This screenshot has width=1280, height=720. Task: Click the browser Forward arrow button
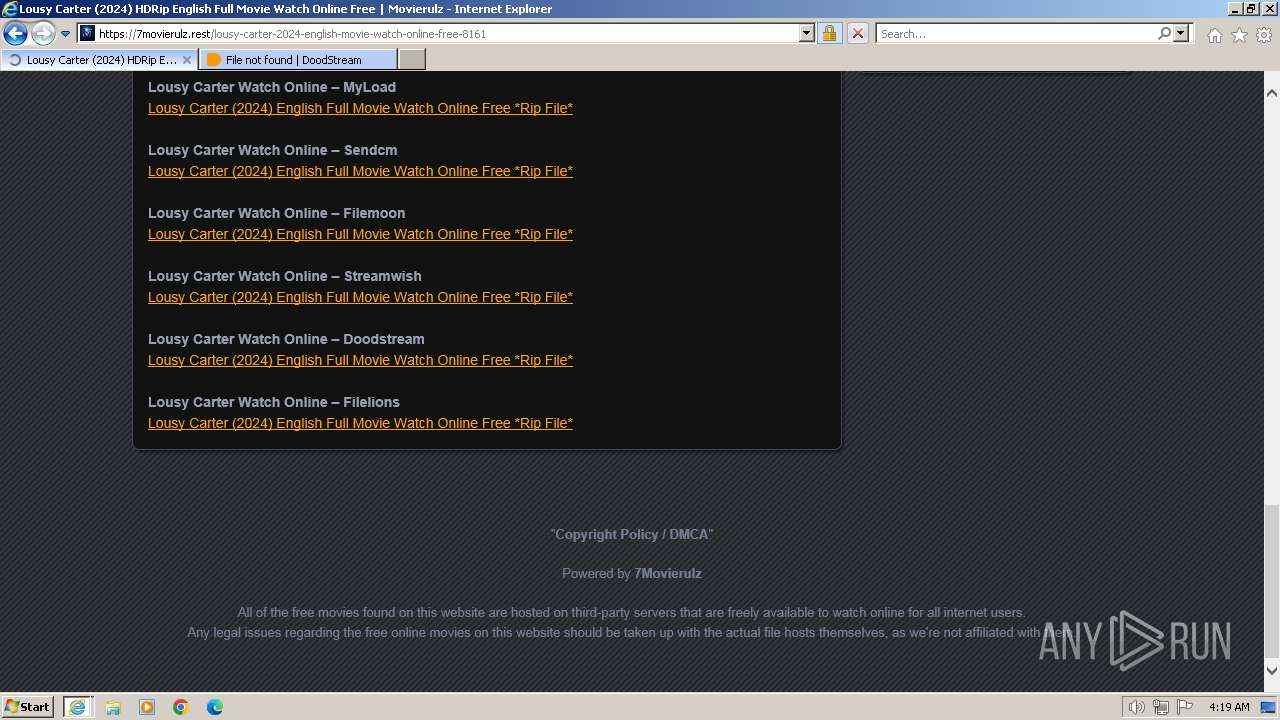43,33
